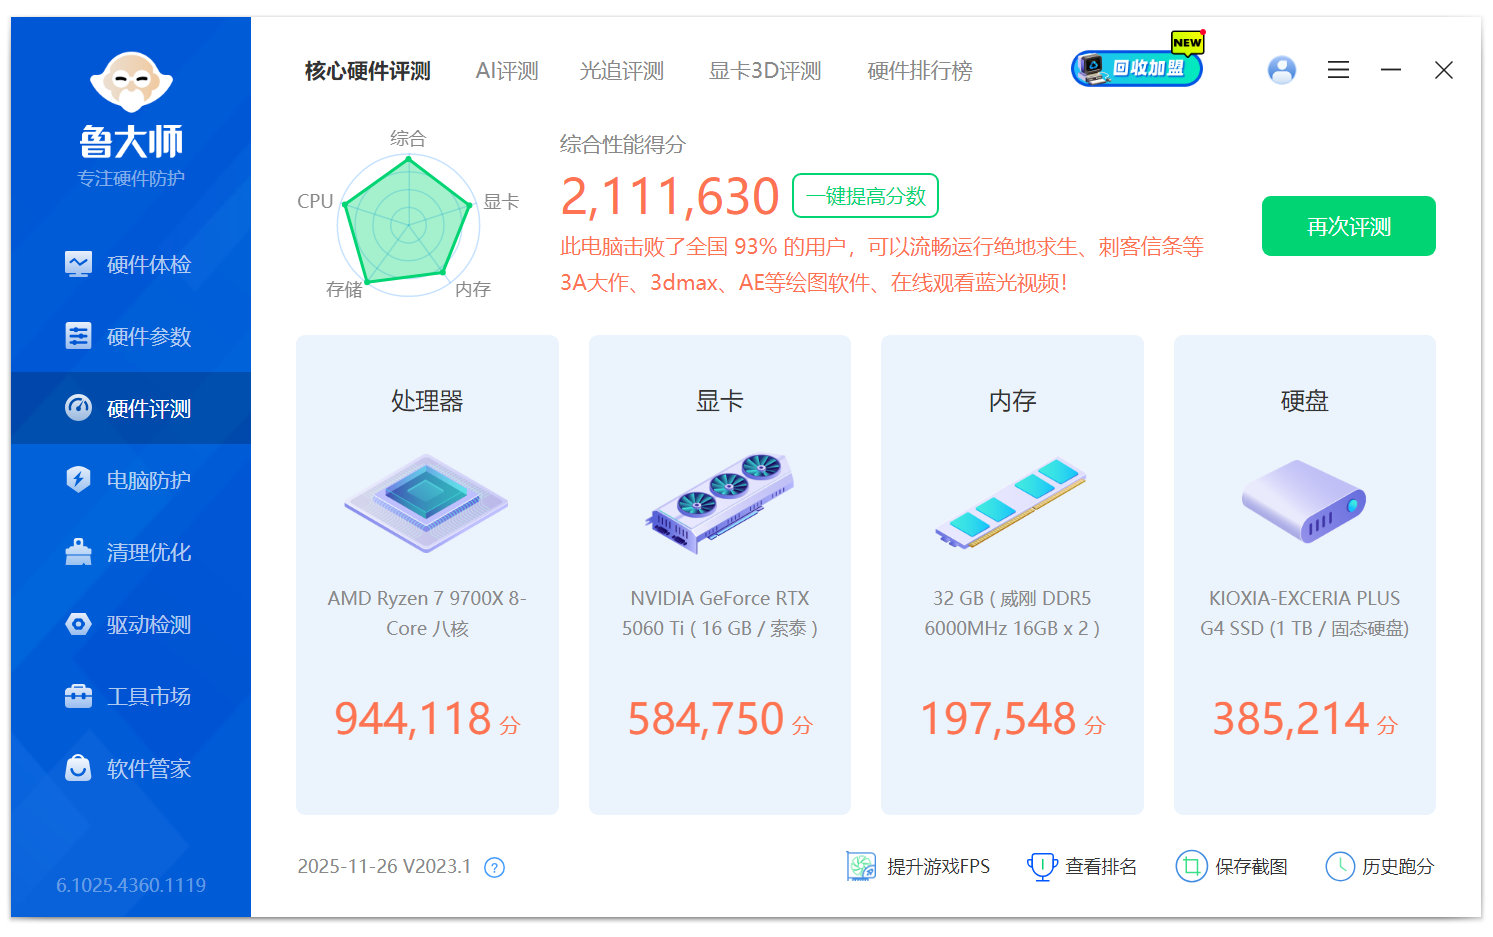Minimize the 鲁大师 window
The image size is (1493, 937).
[1391, 70]
